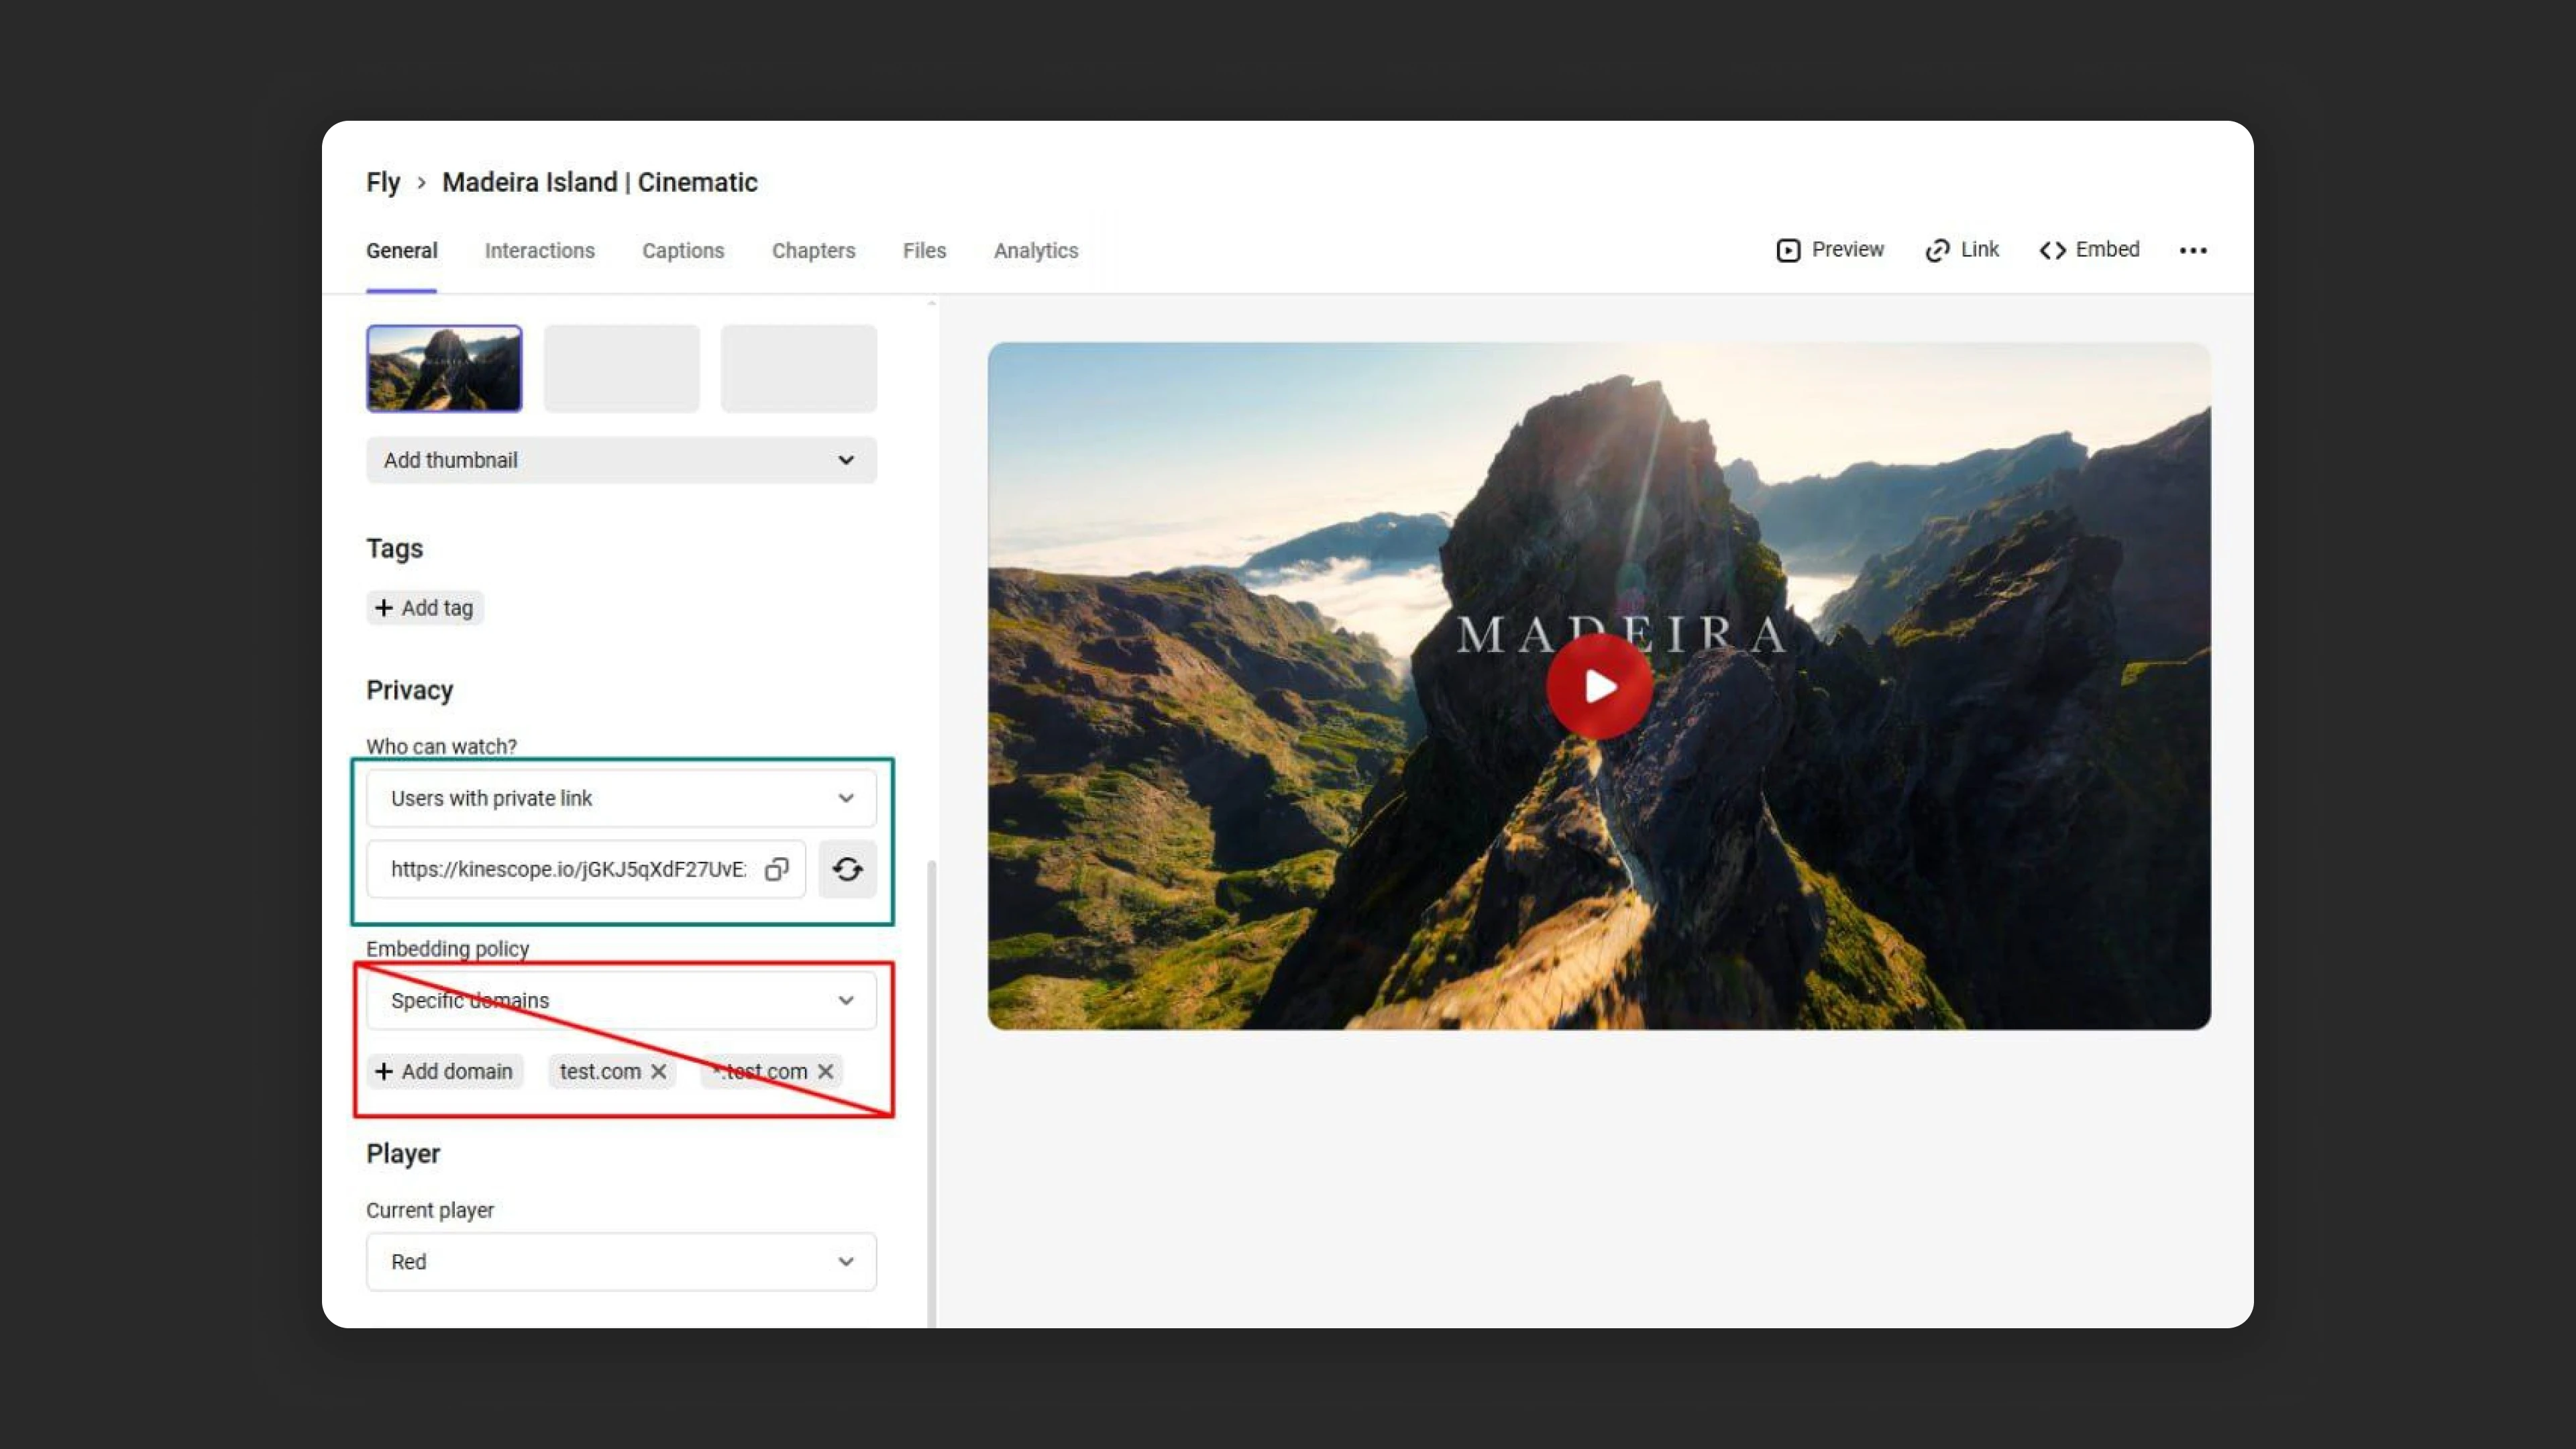Expand the Add thumbnail dropdown
Viewport: 2576px width, 1449px height.
click(x=621, y=460)
